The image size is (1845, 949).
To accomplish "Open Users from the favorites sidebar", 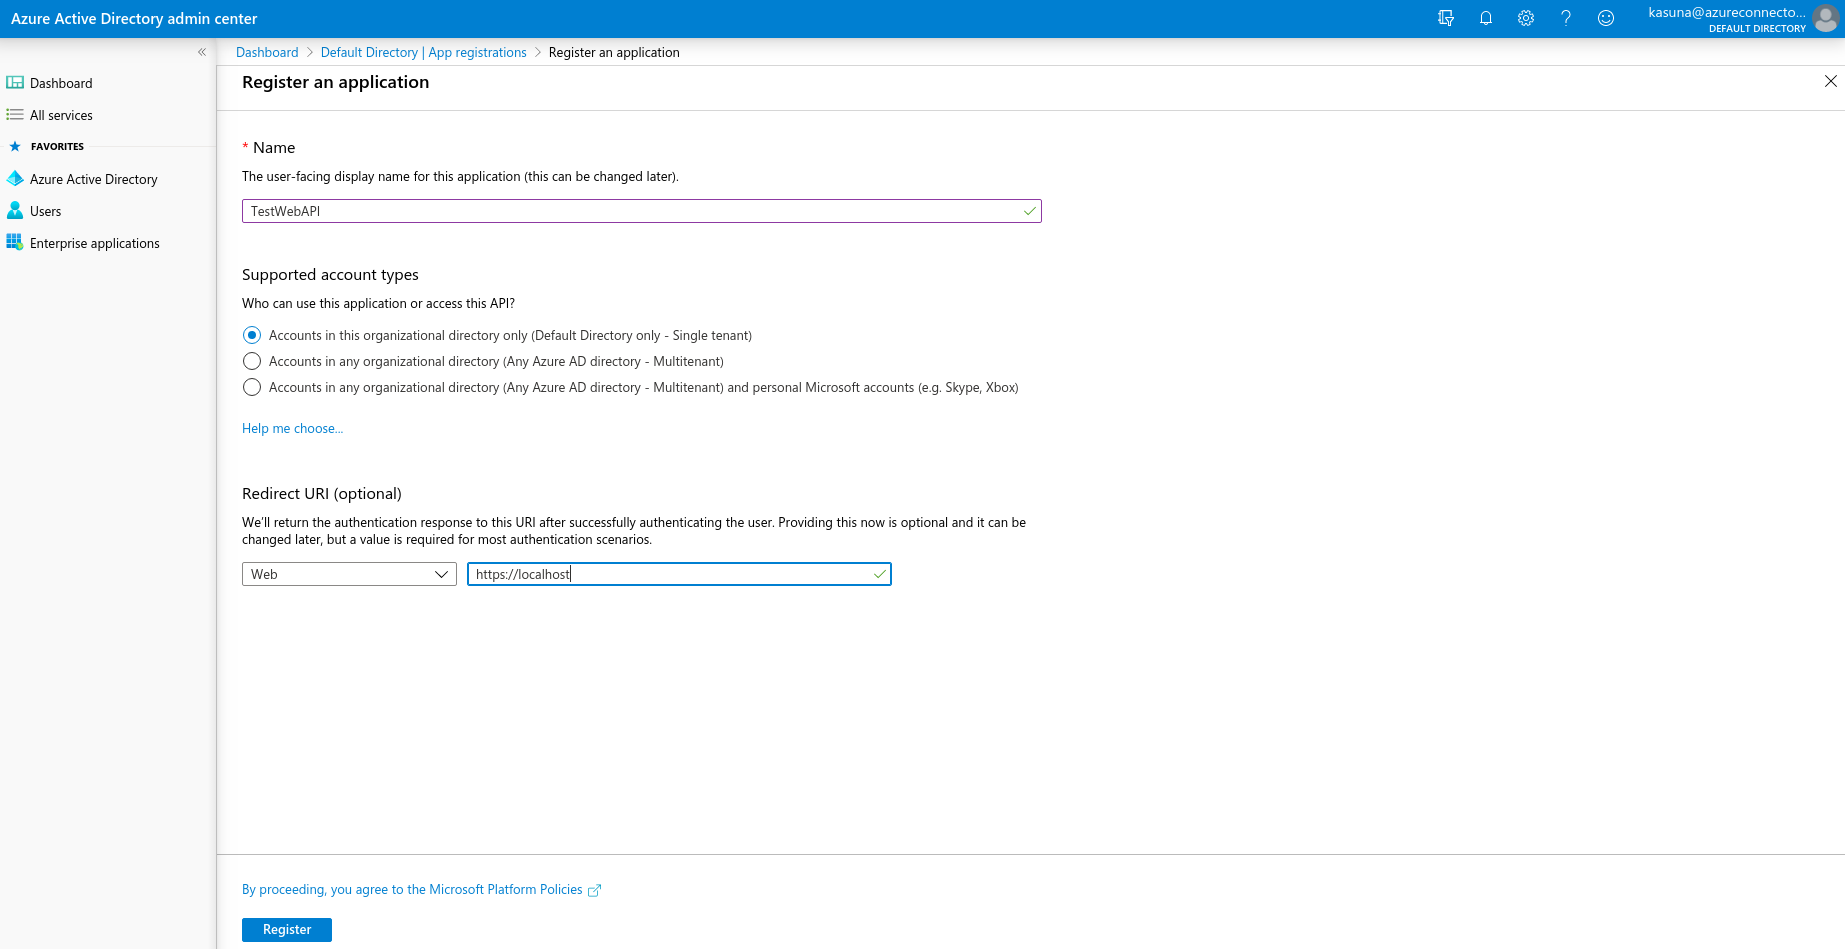I will click(46, 211).
